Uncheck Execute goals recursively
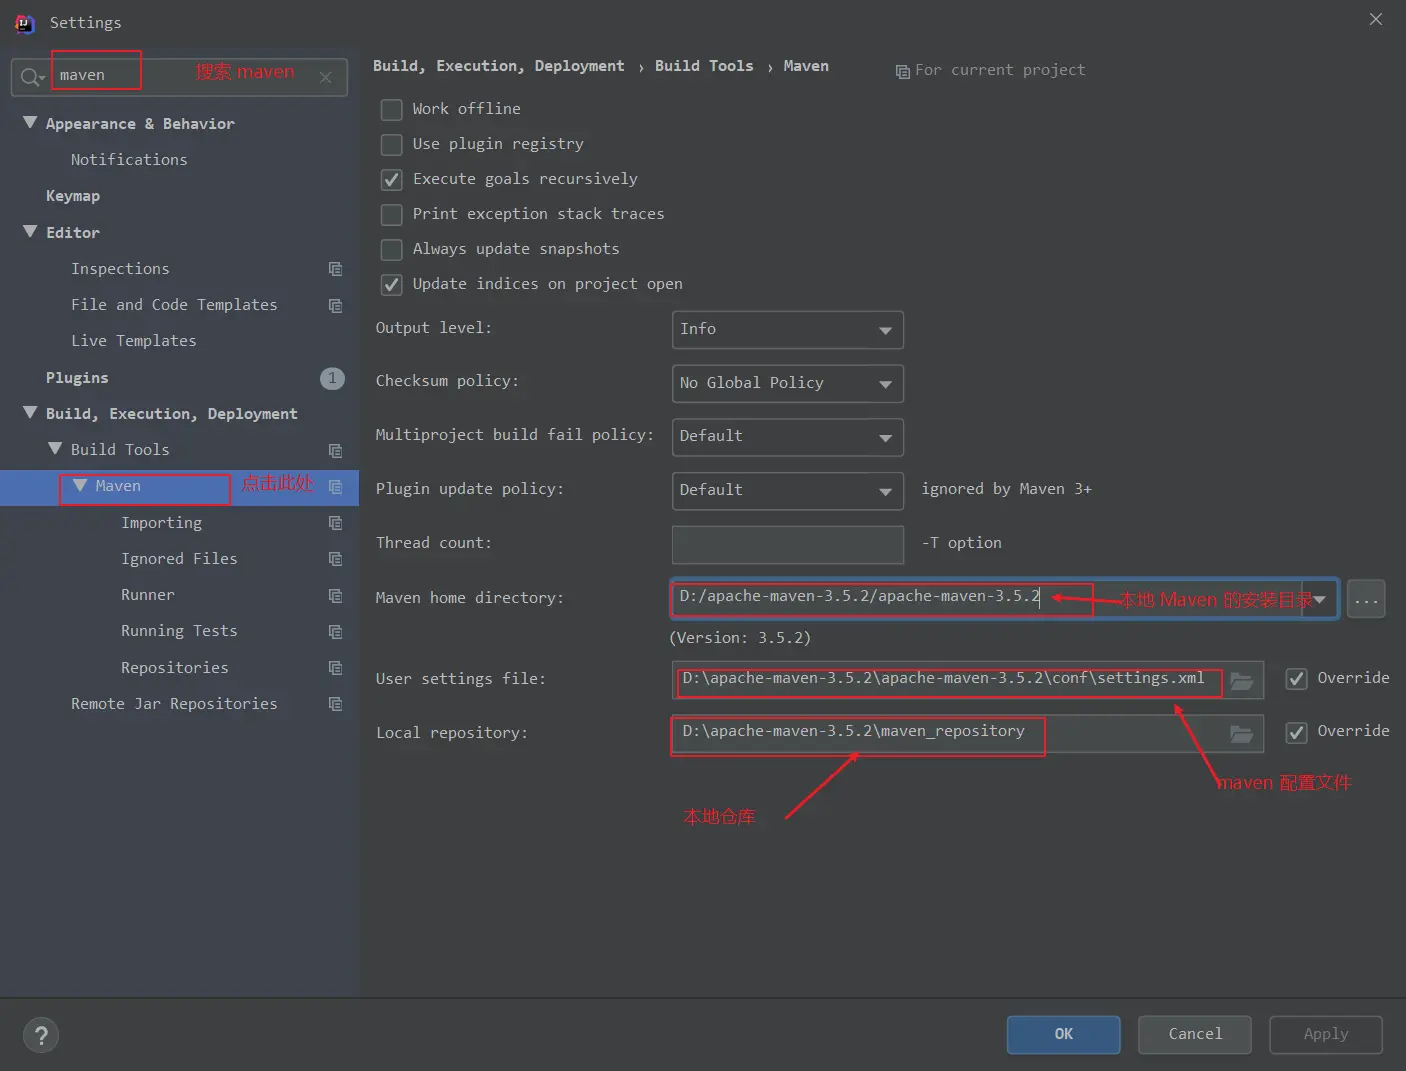The width and height of the screenshot is (1406, 1071). point(392,179)
